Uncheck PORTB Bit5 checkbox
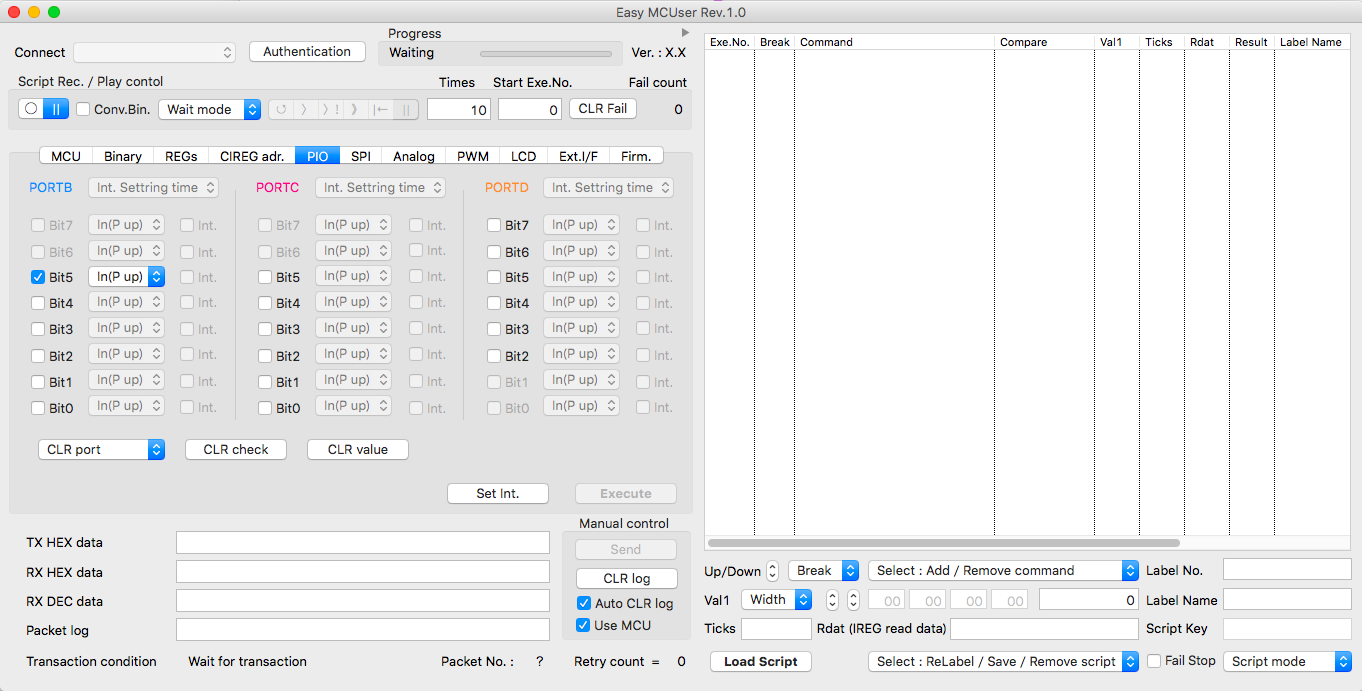 point(38,277)
